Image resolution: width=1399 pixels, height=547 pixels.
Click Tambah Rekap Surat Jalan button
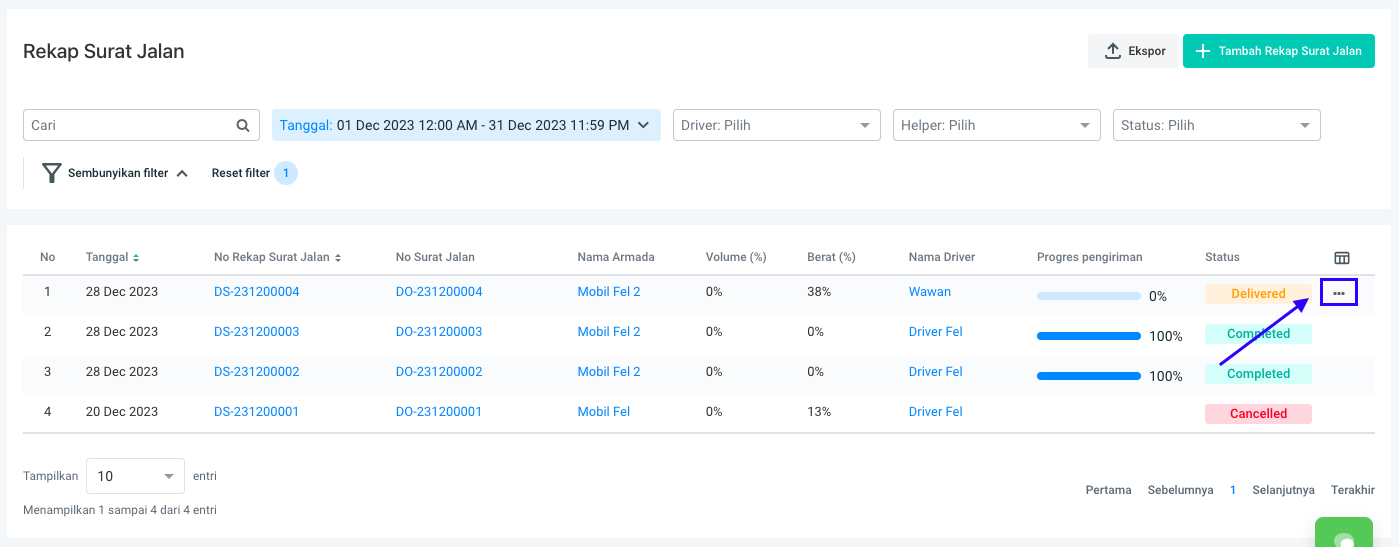pyautogui.click(x=1278, y=51)
